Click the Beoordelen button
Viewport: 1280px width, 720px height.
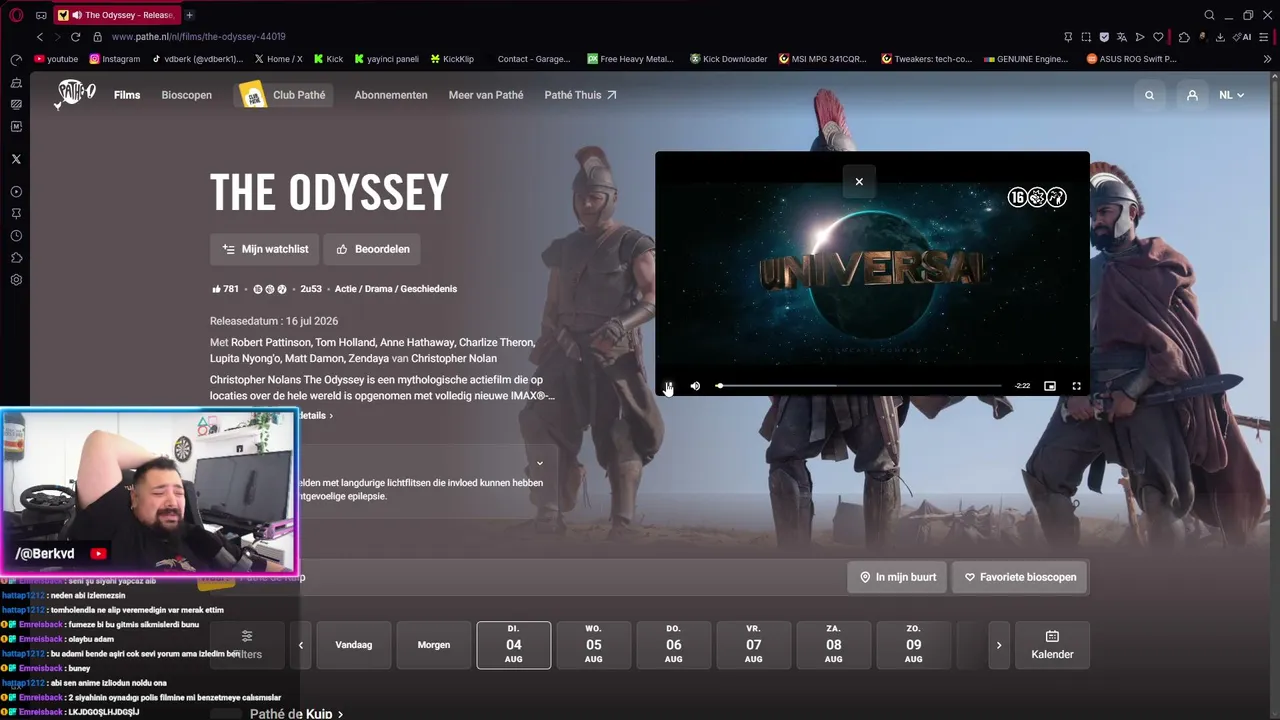(x=372, y=249)
